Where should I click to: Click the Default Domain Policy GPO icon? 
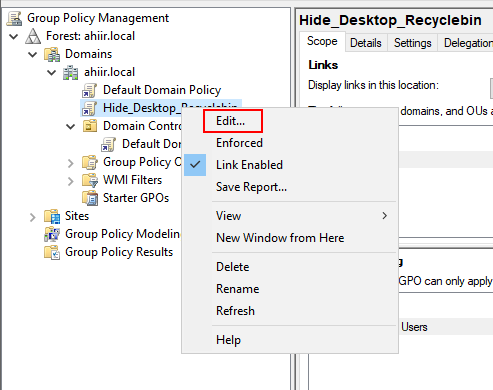click(90, 90)
